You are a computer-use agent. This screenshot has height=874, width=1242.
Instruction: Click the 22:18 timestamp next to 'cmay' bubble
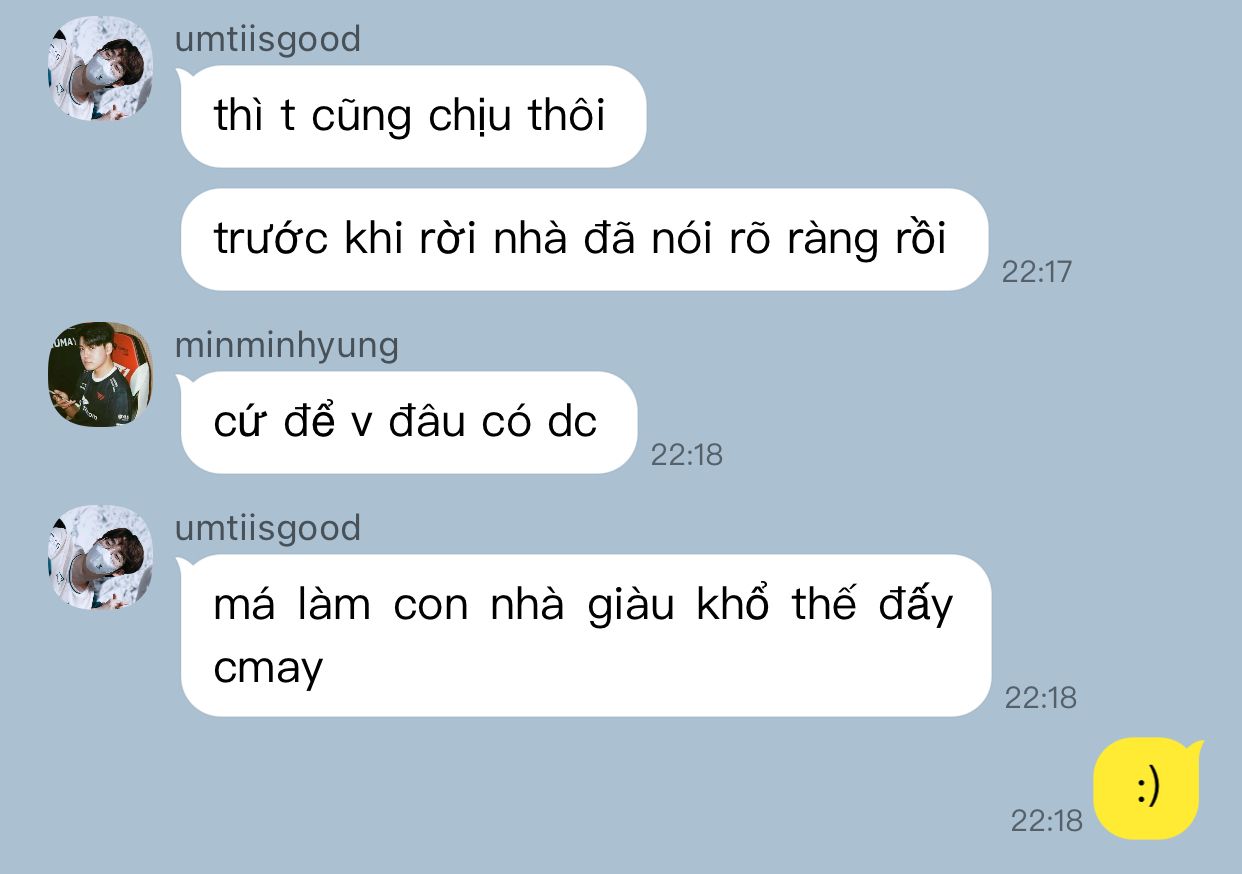[1040, 697]
